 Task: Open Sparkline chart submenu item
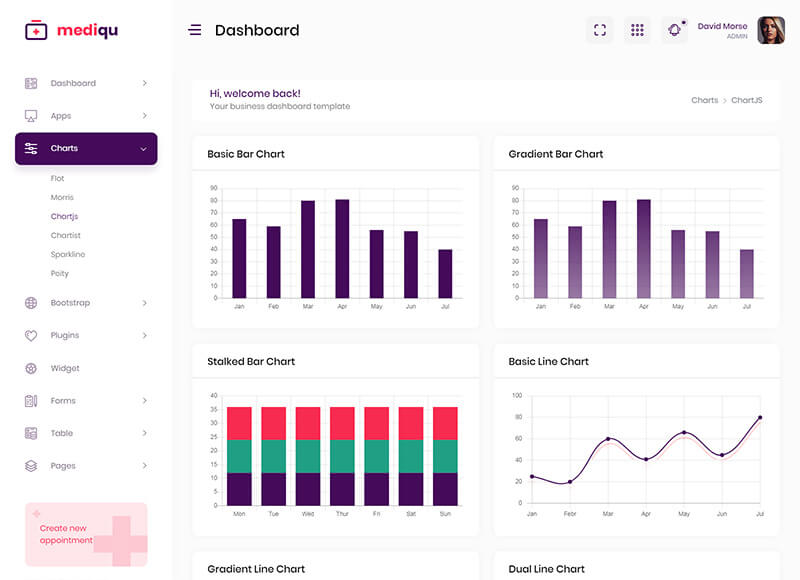pyautogui.click(x=66, y=254)
